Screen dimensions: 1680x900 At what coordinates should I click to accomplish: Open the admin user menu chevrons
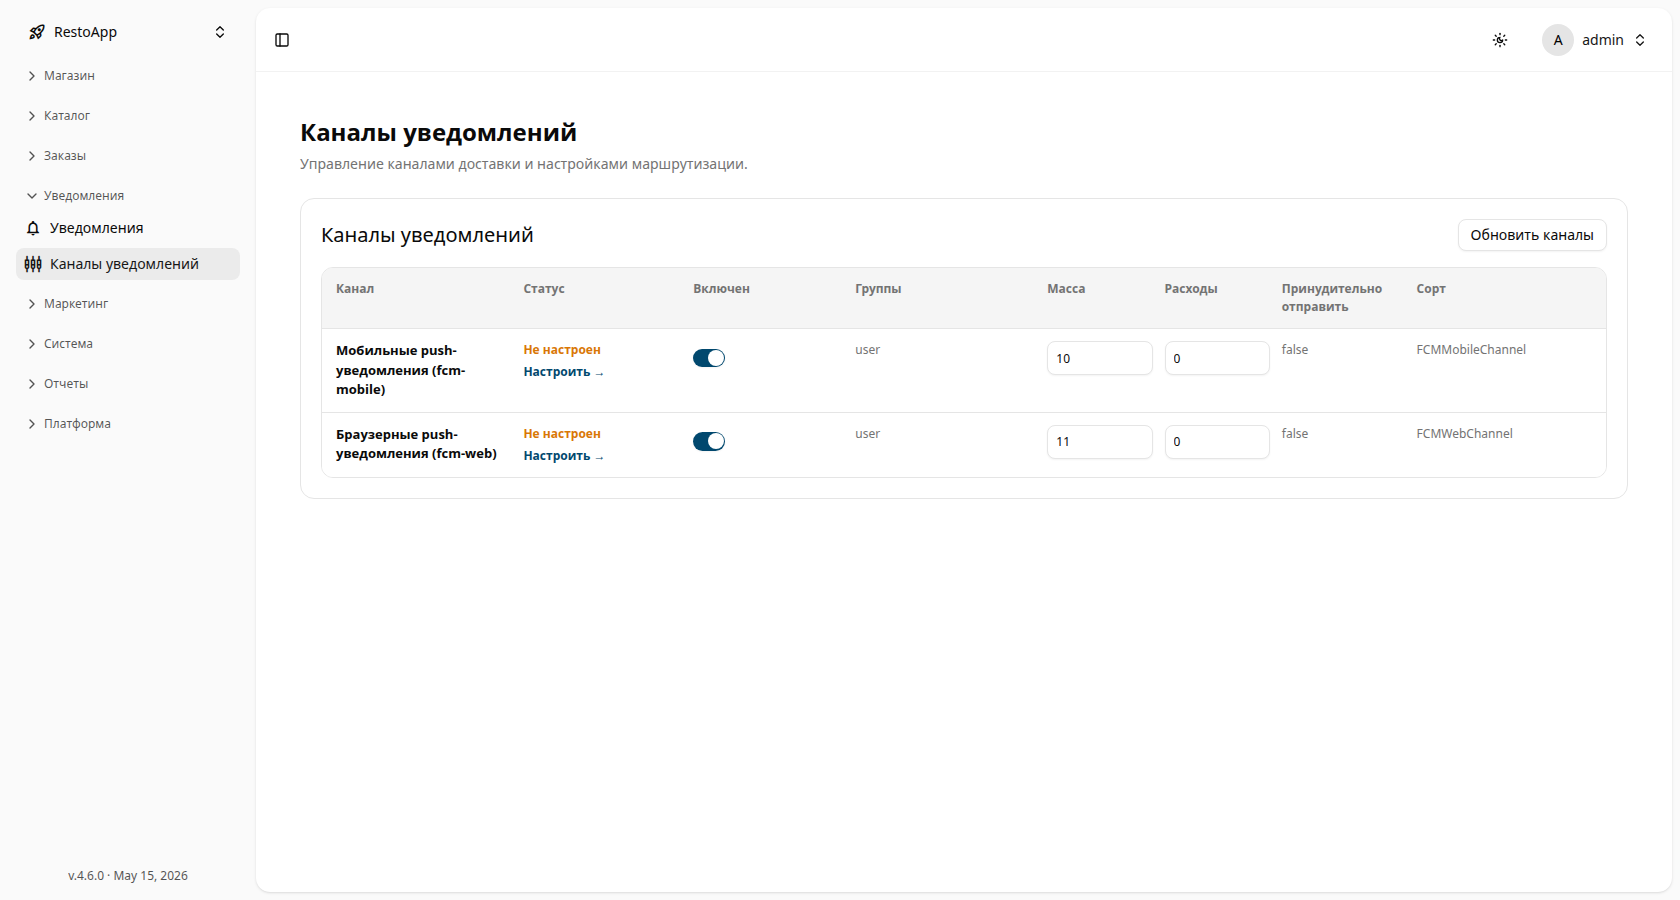pyautogui.click(x=1640, y=40)
